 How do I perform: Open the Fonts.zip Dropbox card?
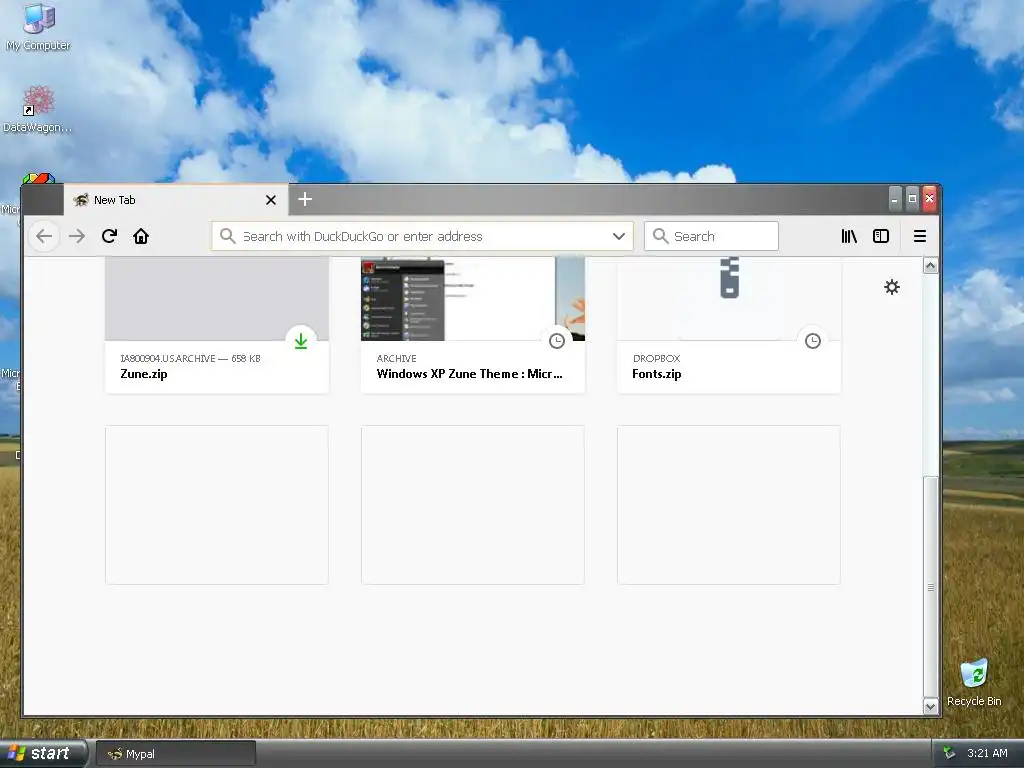click(x=729, y=325)
